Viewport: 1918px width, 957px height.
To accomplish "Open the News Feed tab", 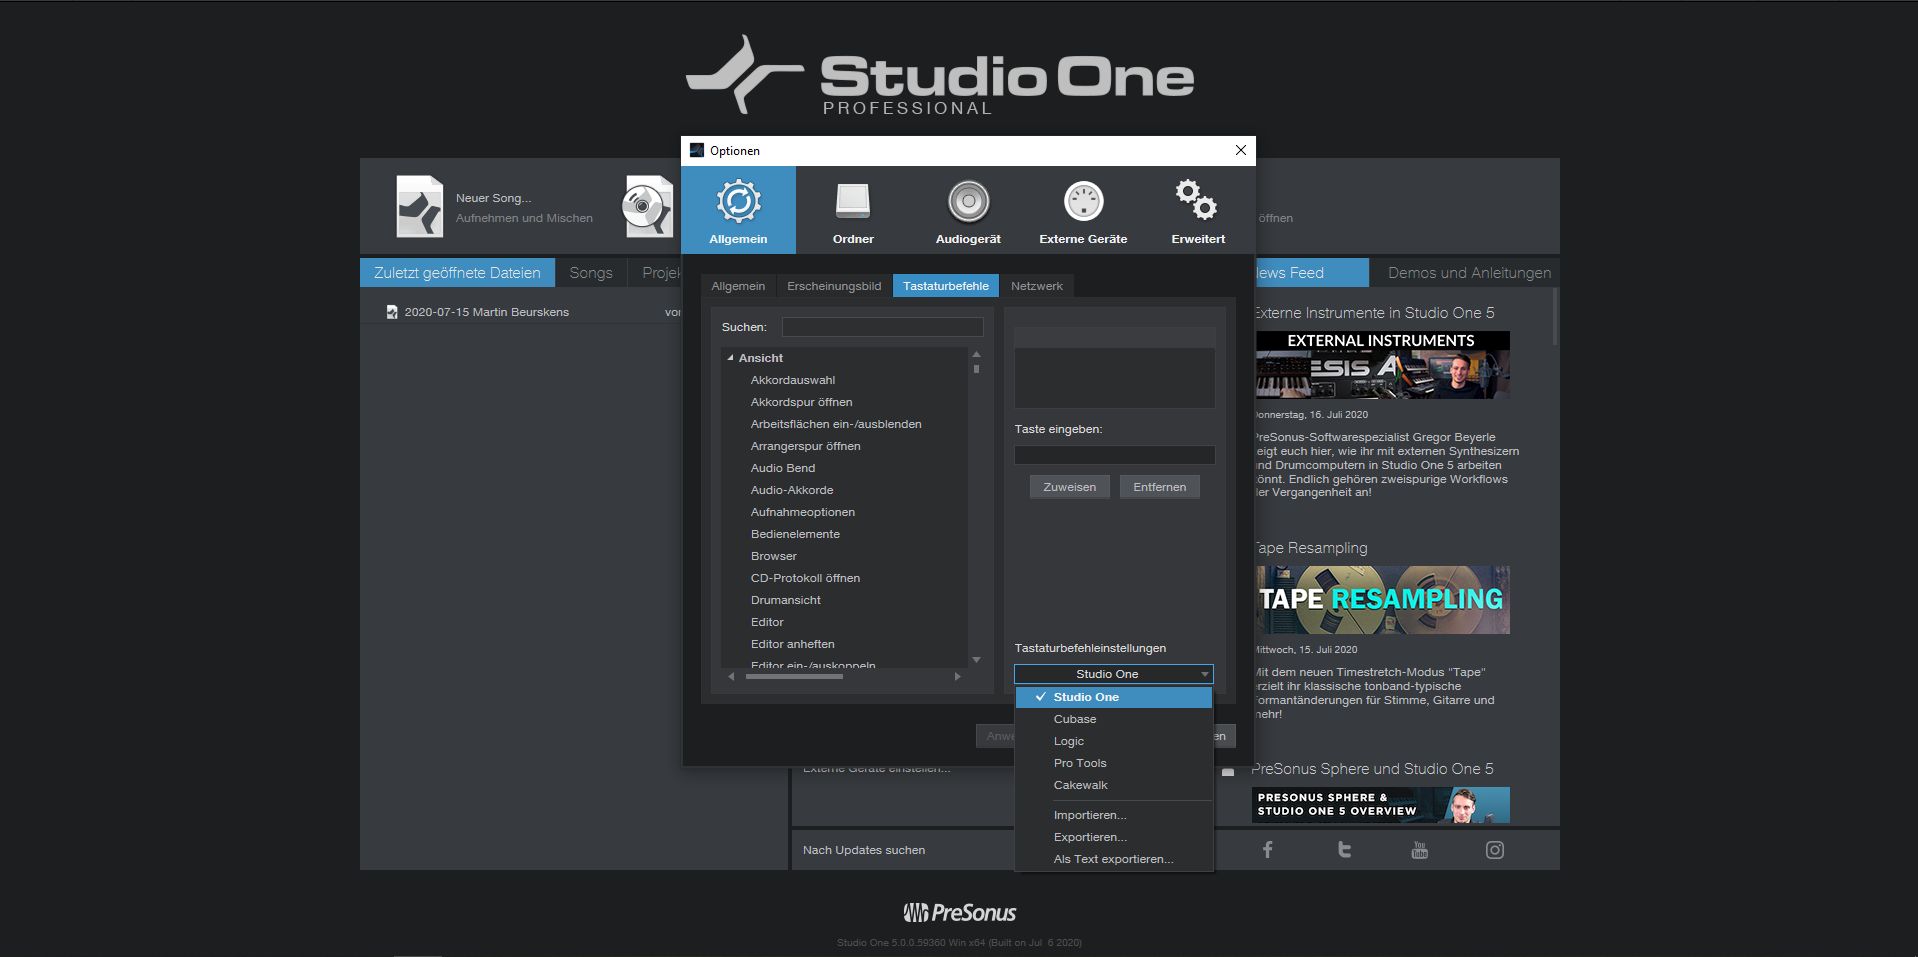I will click(1311, 273).
